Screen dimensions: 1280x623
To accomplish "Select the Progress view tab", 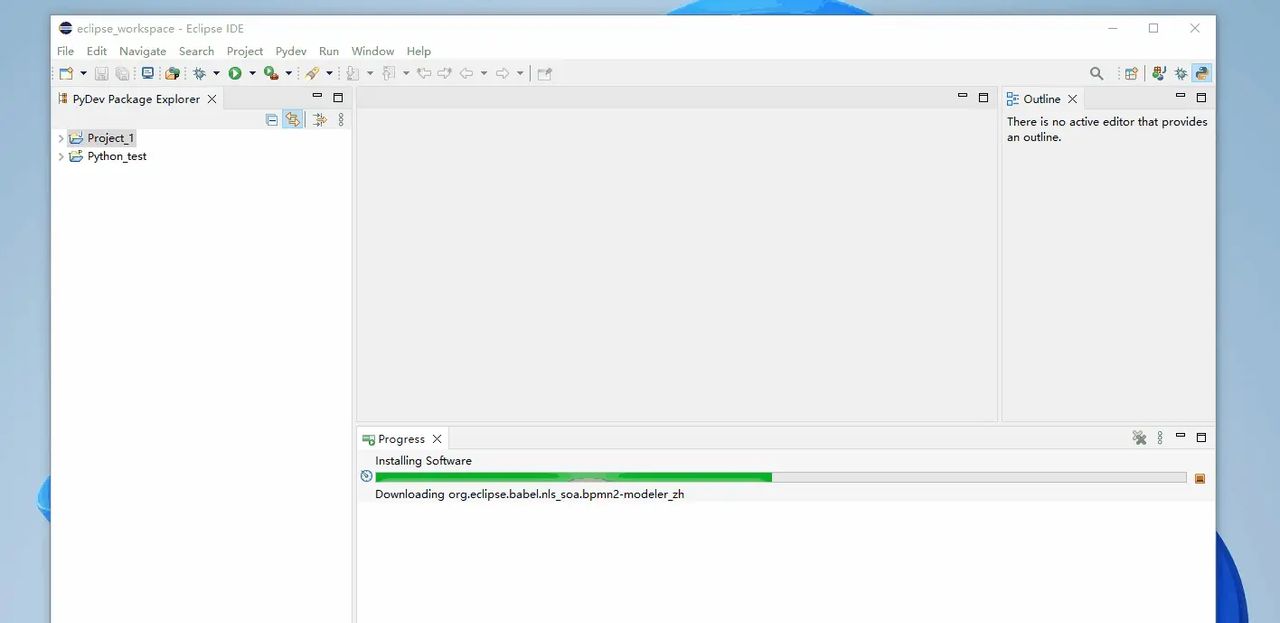I will point(401,439).
